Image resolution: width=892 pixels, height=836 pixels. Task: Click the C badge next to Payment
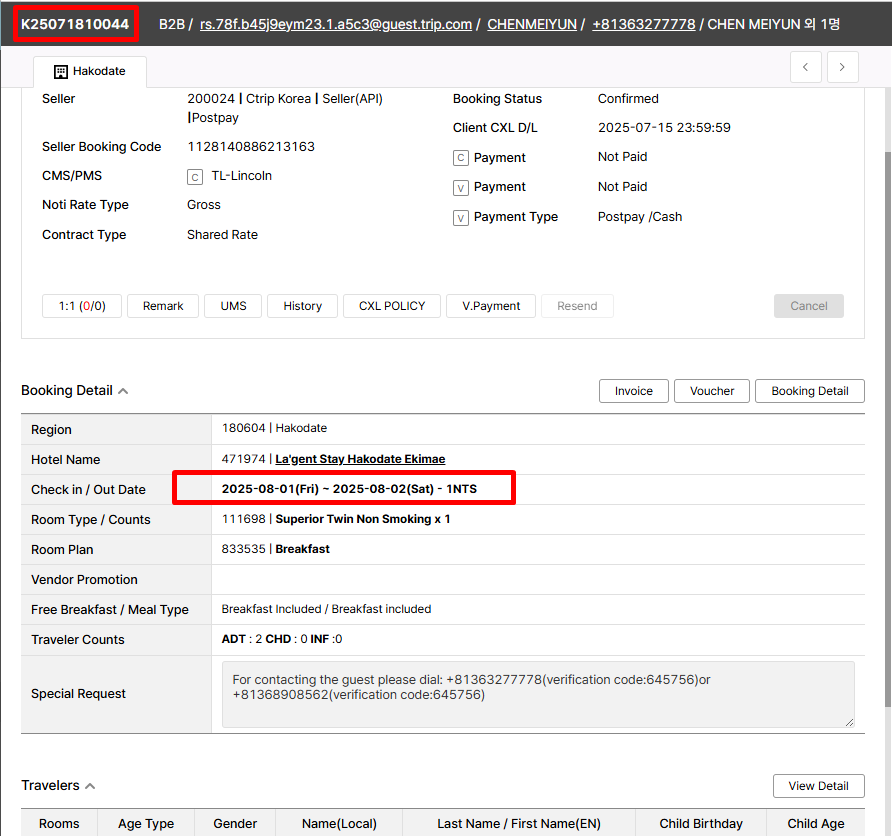[x=461, y=158]
